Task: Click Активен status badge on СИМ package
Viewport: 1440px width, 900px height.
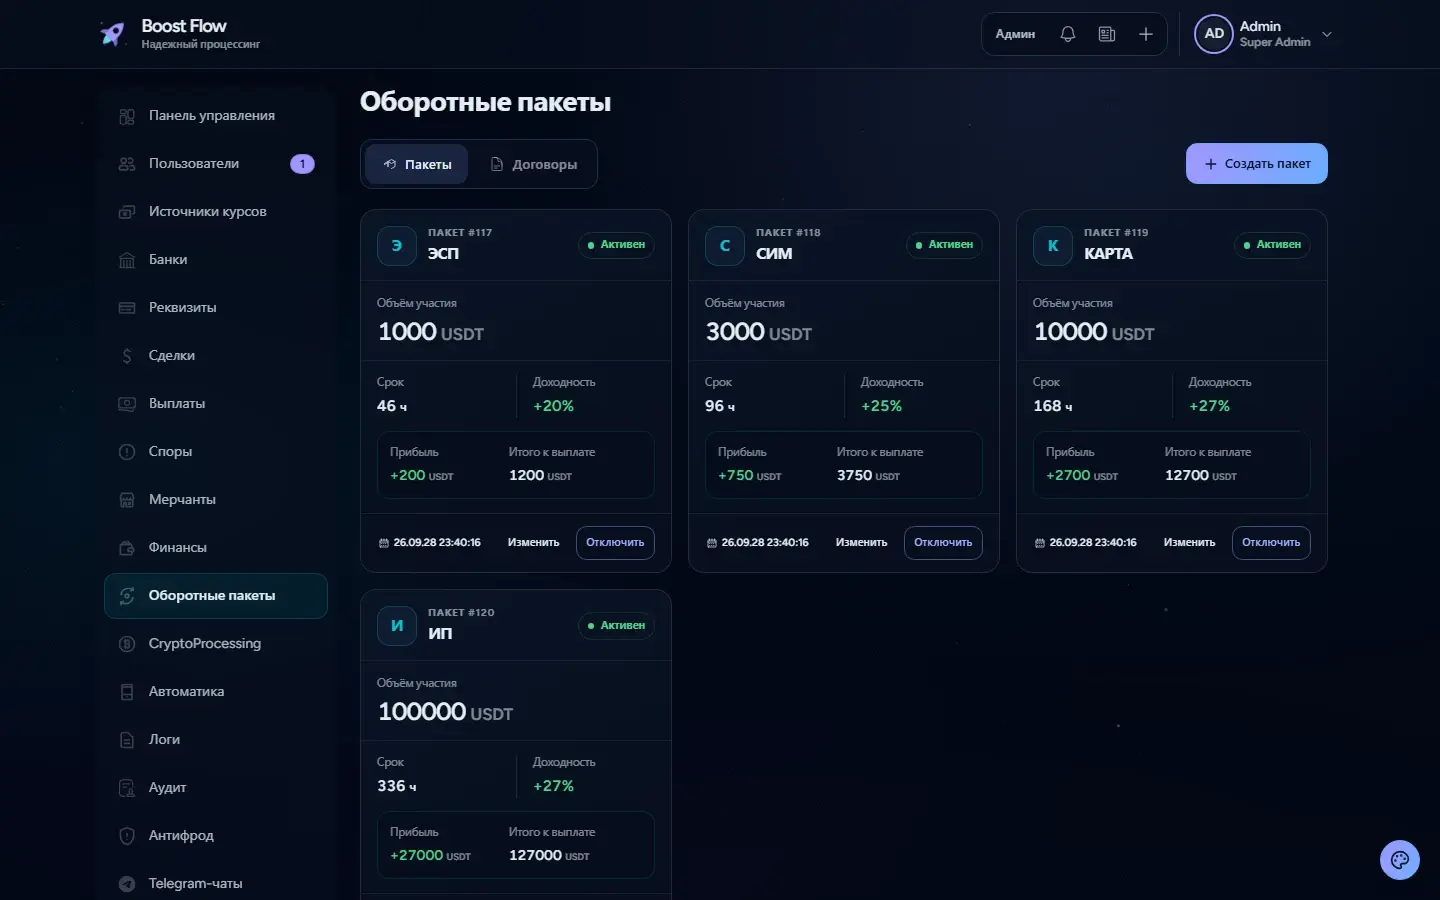Action: point(944,245)
